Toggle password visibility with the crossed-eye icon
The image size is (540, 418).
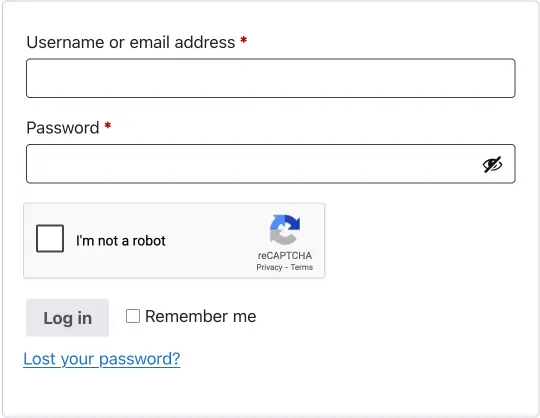pyautogui.click(x=492, y=165)
